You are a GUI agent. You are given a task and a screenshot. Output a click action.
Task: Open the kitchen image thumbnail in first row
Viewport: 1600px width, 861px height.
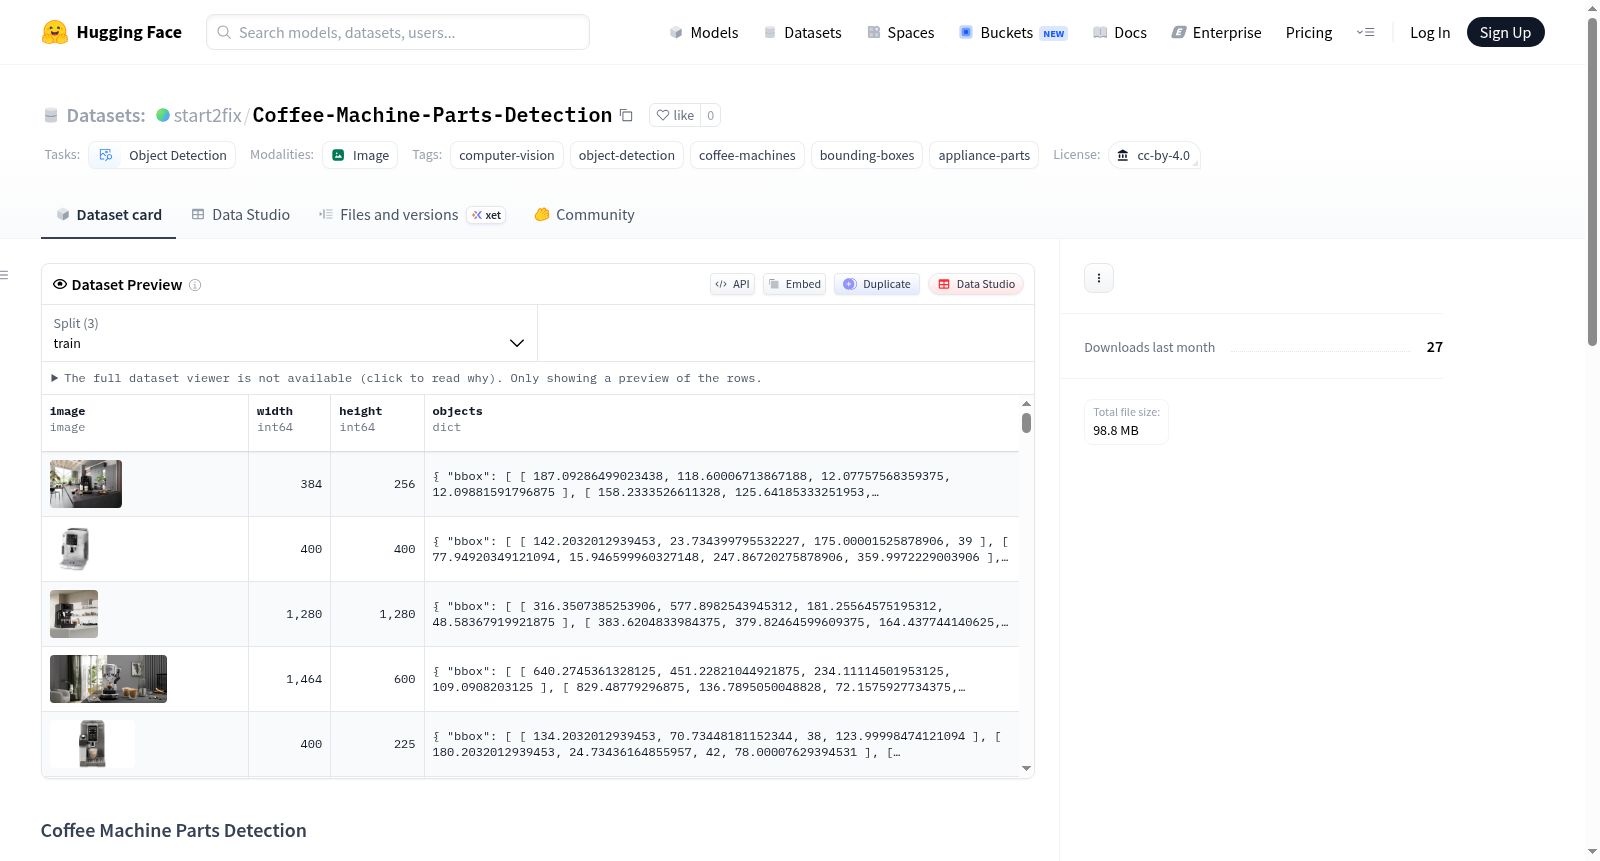coord(86,484)
